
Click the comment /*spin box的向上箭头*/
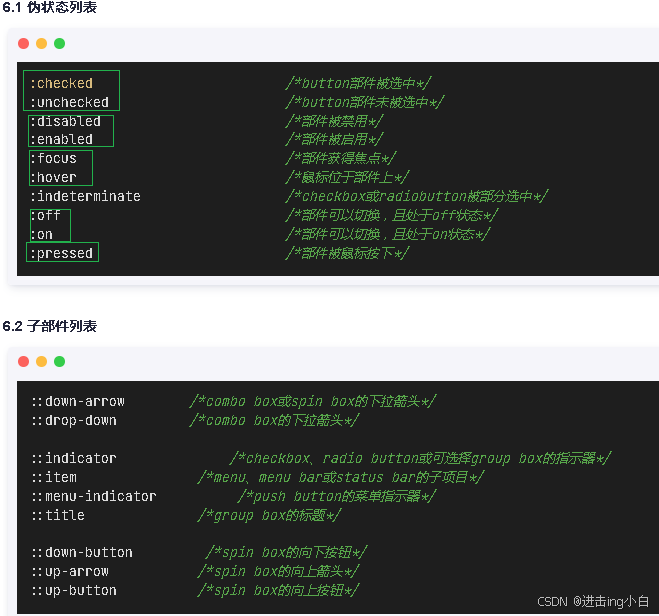click(279, 571)
